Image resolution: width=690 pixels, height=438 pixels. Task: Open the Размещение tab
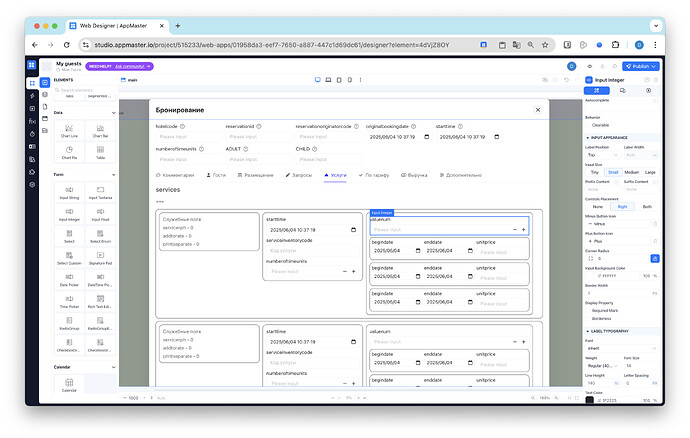tap(255, 175)
